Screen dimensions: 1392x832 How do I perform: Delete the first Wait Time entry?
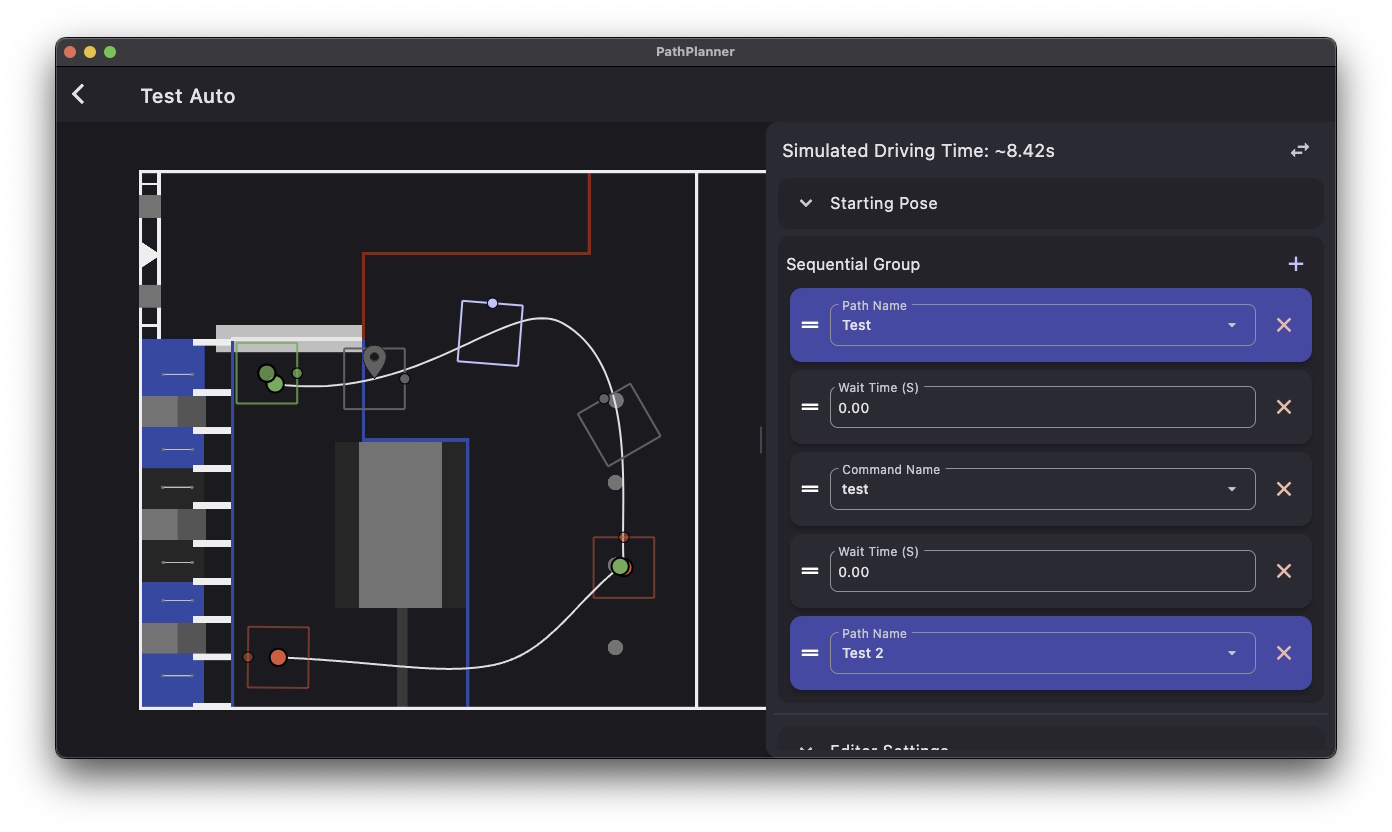(x=1284, y=407)
